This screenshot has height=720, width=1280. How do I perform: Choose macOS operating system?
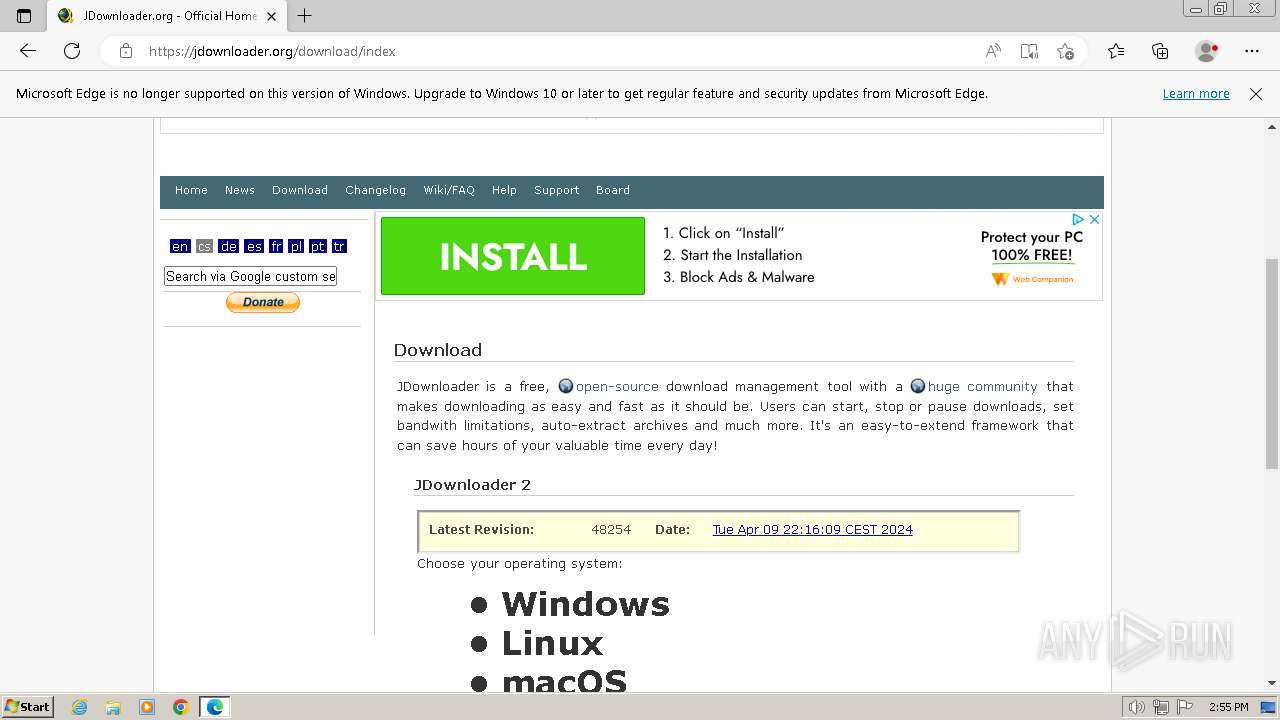pyautogui.click(x=565, y=680)
